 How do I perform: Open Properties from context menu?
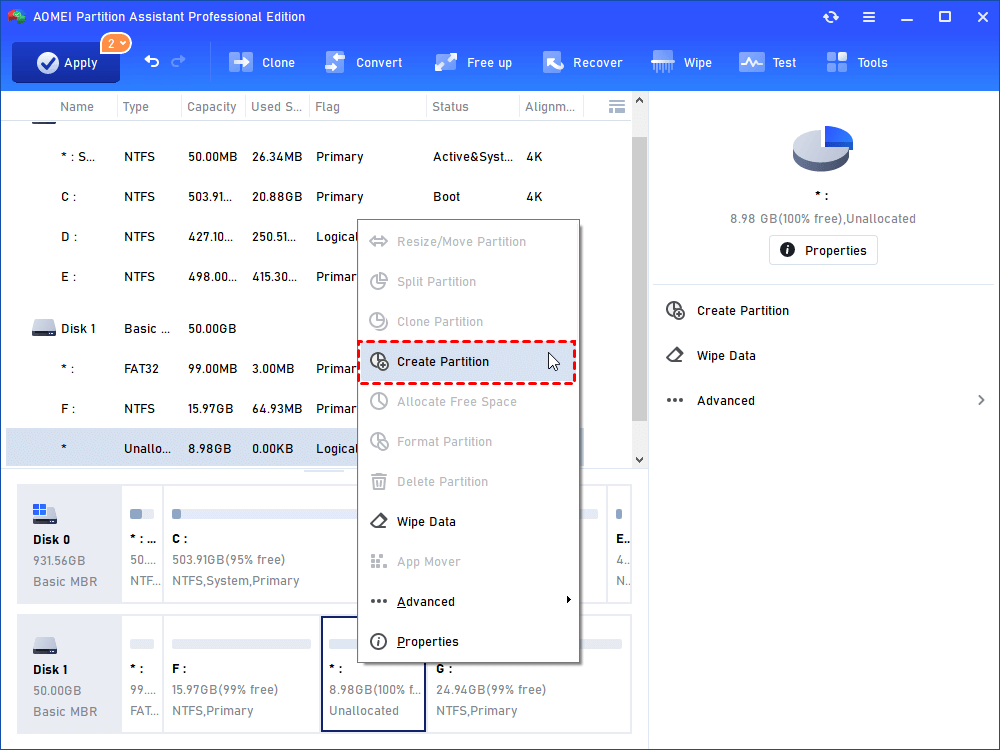click(468, 642)
